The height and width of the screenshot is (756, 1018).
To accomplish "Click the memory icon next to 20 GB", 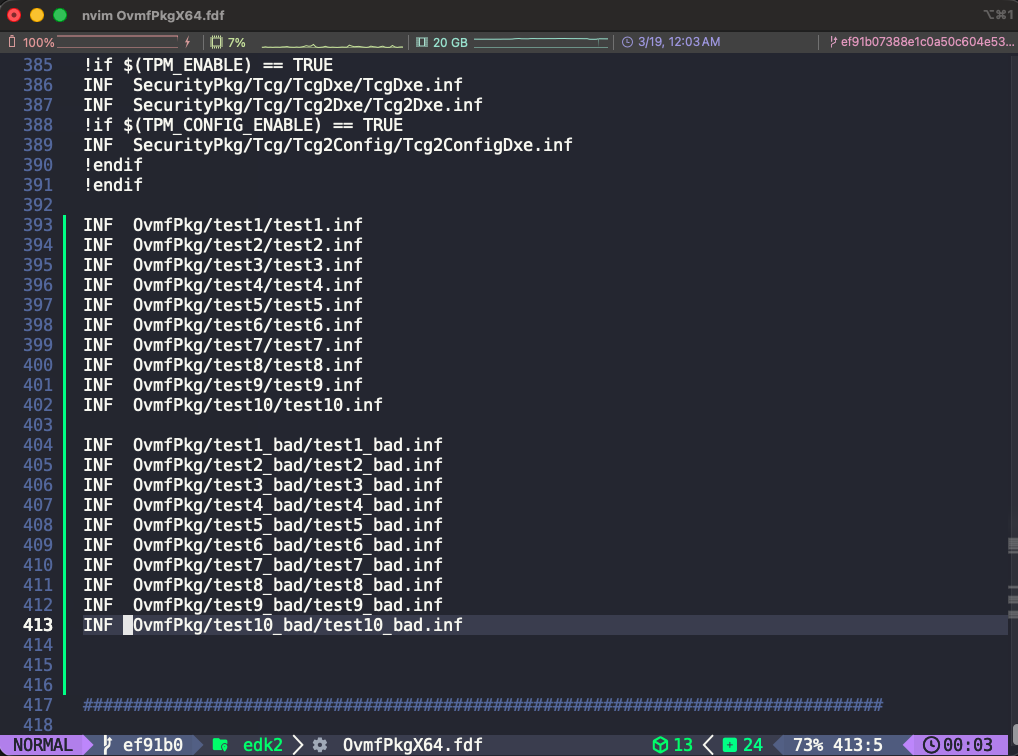I will coord(422,43).
